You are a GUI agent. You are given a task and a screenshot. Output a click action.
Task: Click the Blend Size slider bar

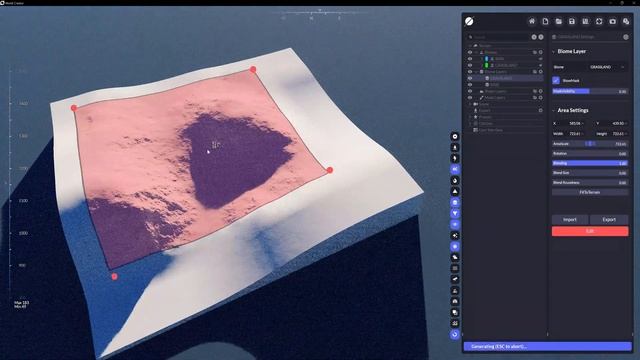pyautogui.click(x=590, y=173)
